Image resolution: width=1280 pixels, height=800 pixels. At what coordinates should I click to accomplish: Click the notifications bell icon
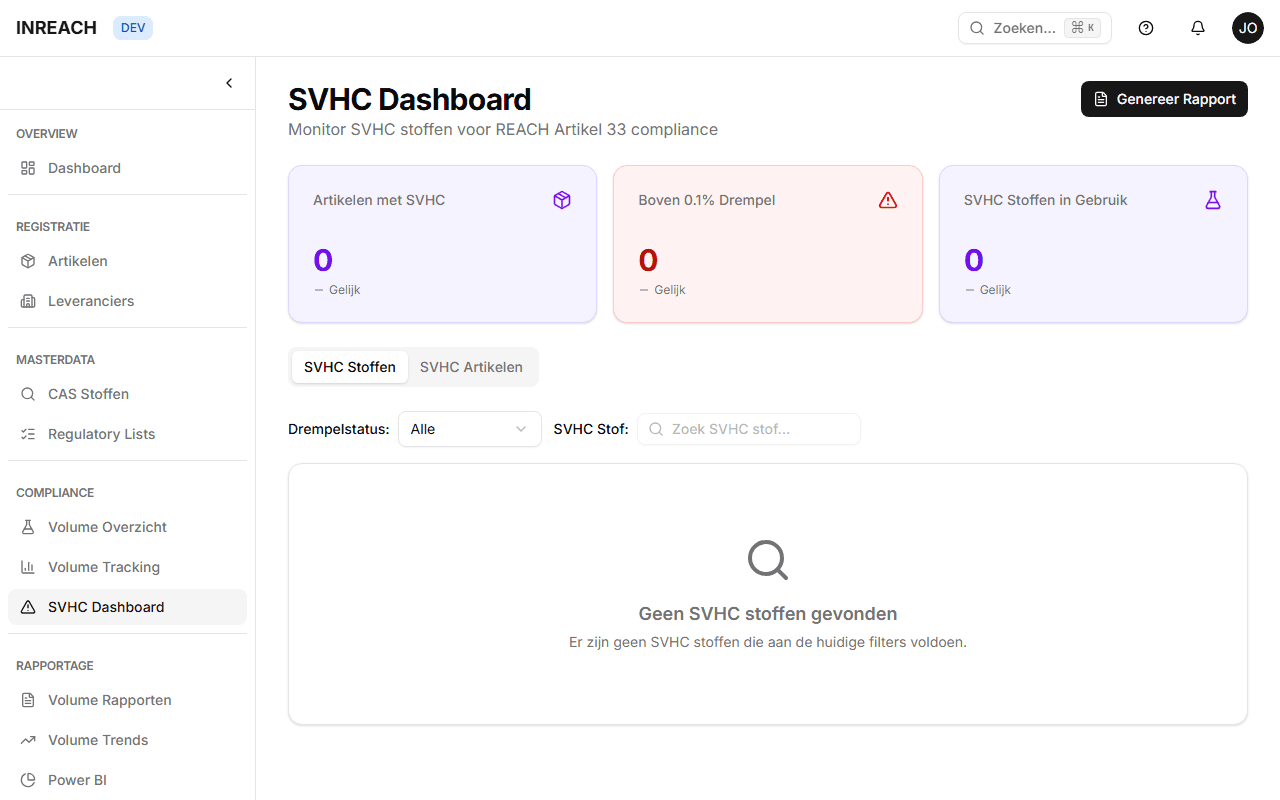point(1197,28)
